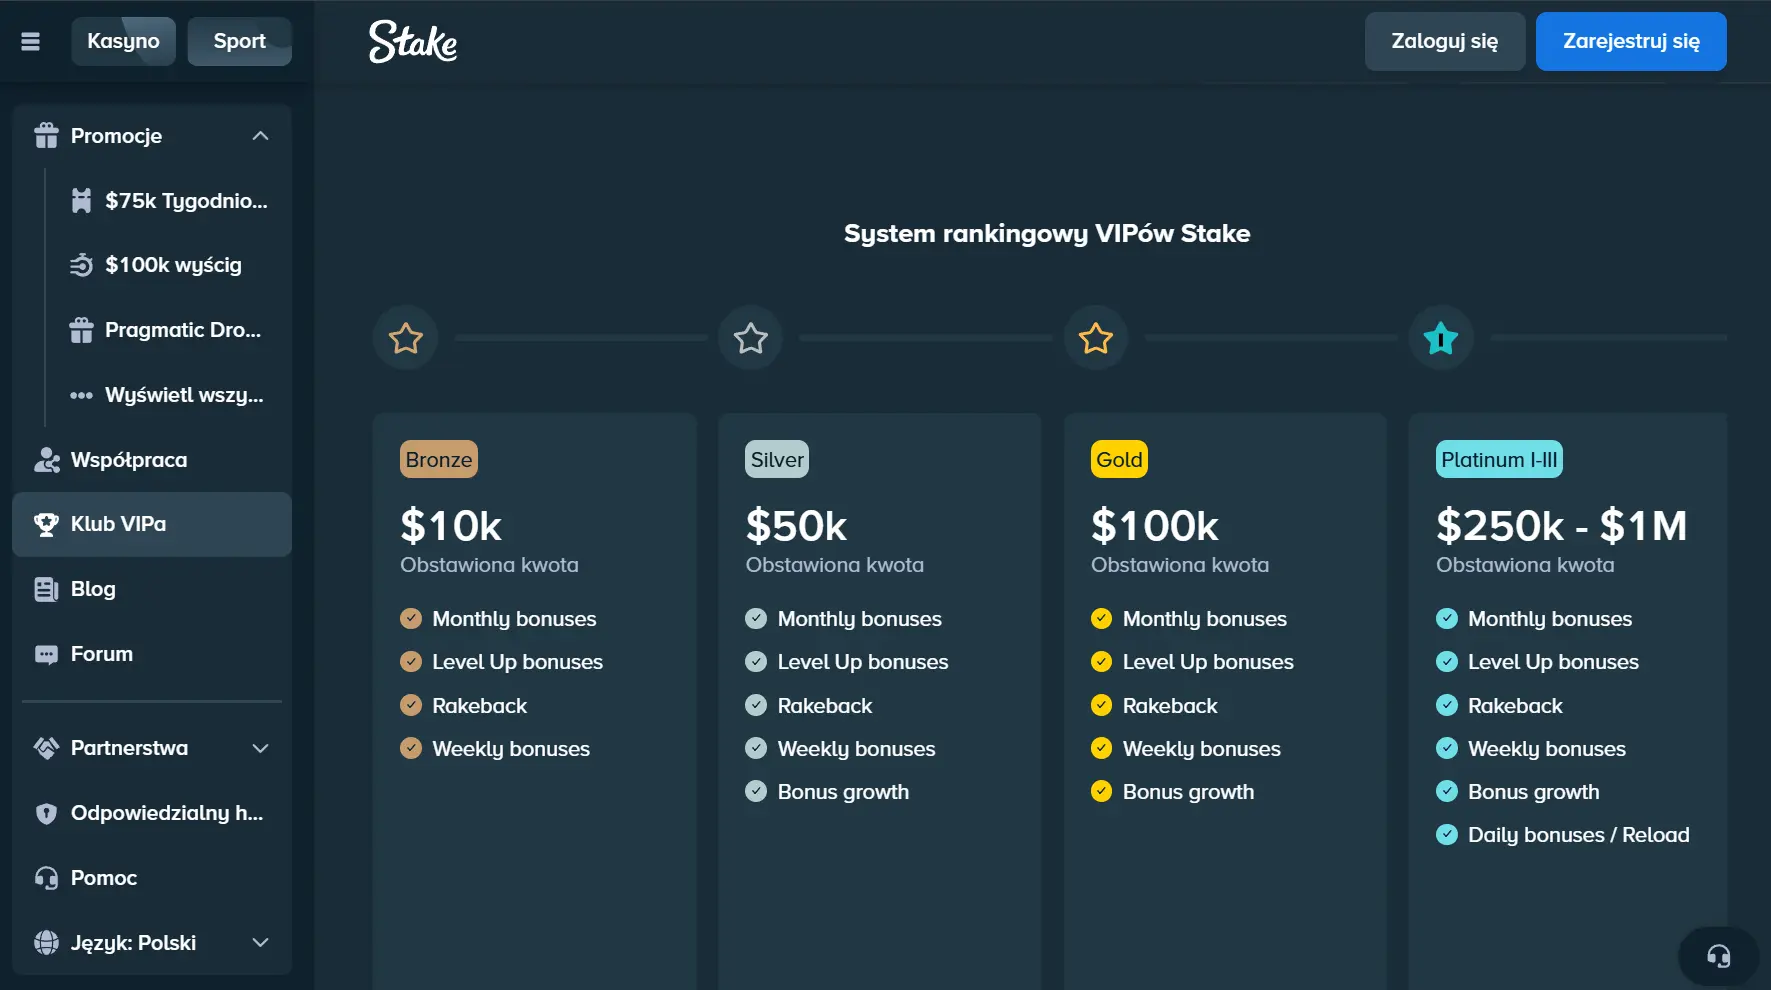Collapse the Promocje section chevron
Screen dimensions: 1771x990
pyautogui.click(x=261, y=136)
